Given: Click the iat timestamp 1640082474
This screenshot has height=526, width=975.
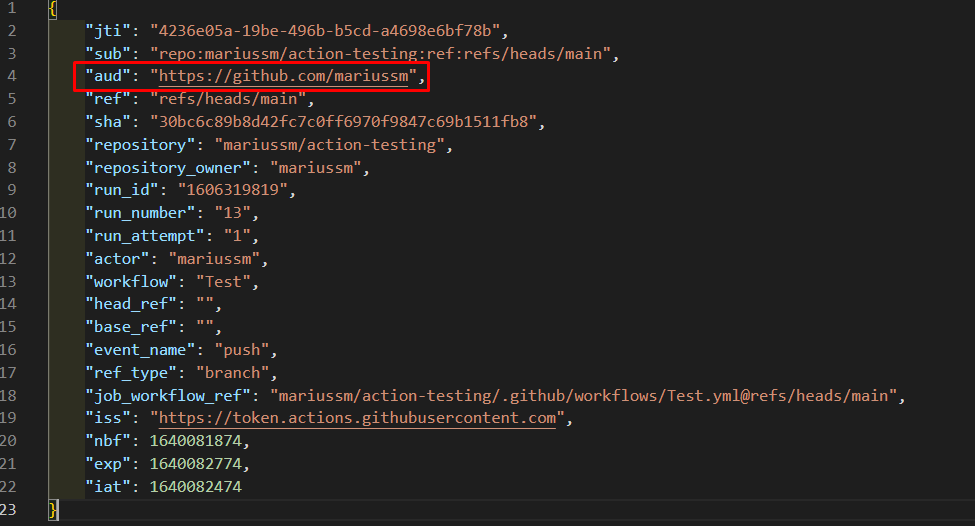Looking at the screenshot, I should [x=195, y=487].
